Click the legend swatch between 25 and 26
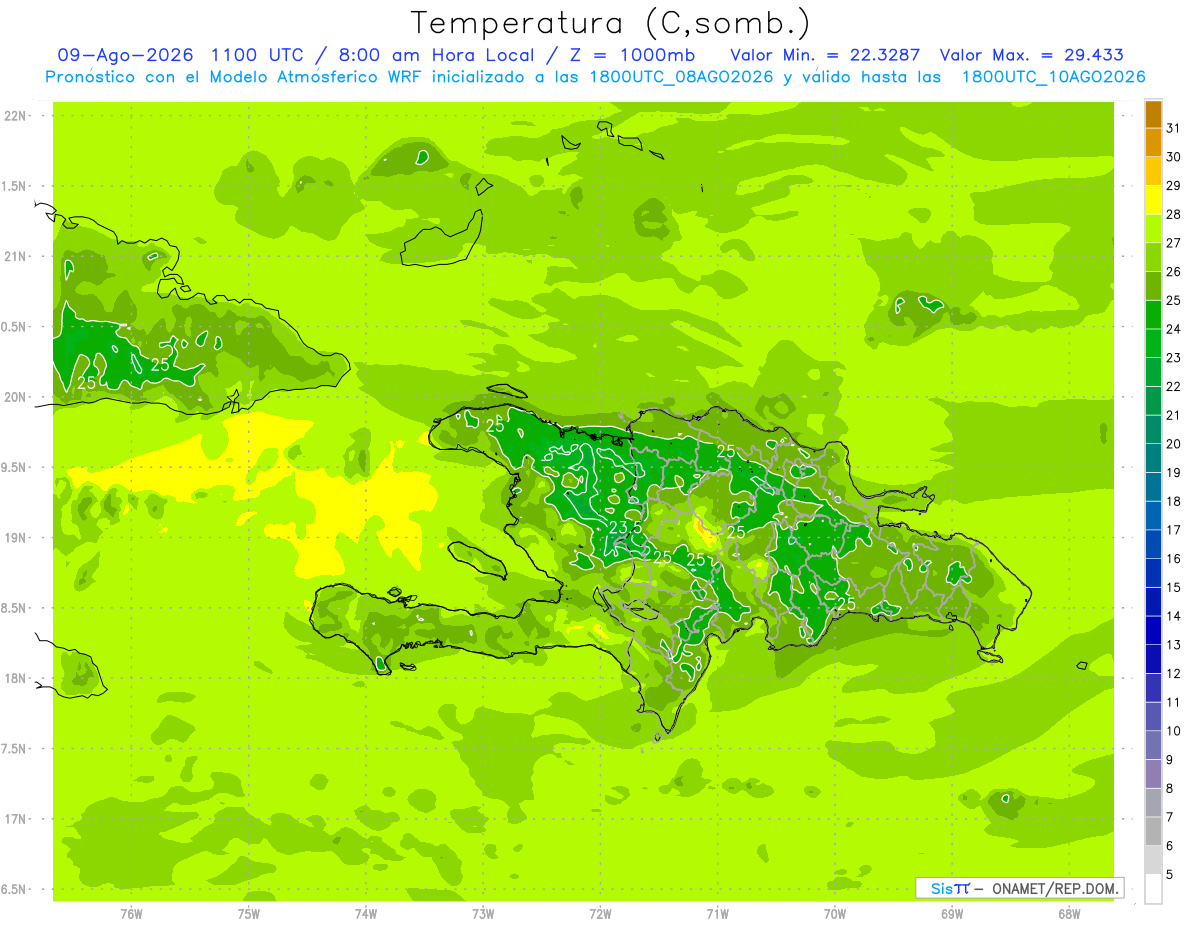 1153,286
